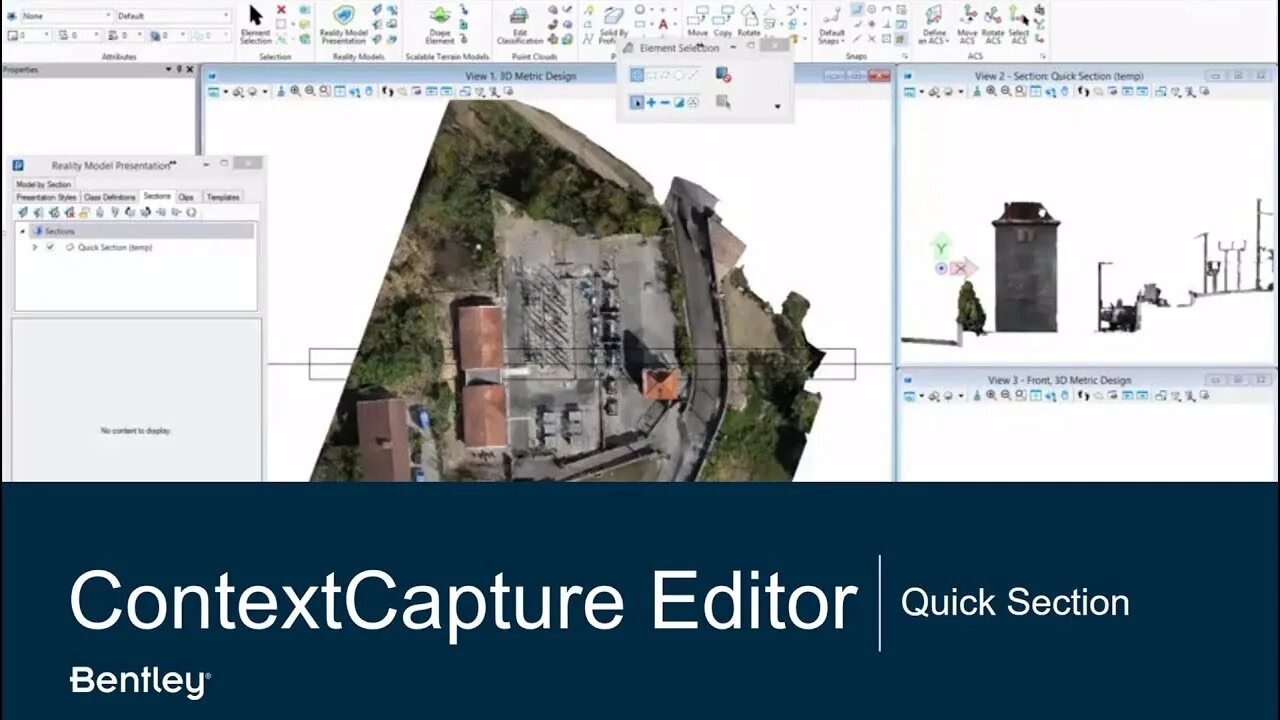Viewport: 1280px width, 720px height.
Task: Click the red X clear selection icon
Action: click(x=282, y=9)
